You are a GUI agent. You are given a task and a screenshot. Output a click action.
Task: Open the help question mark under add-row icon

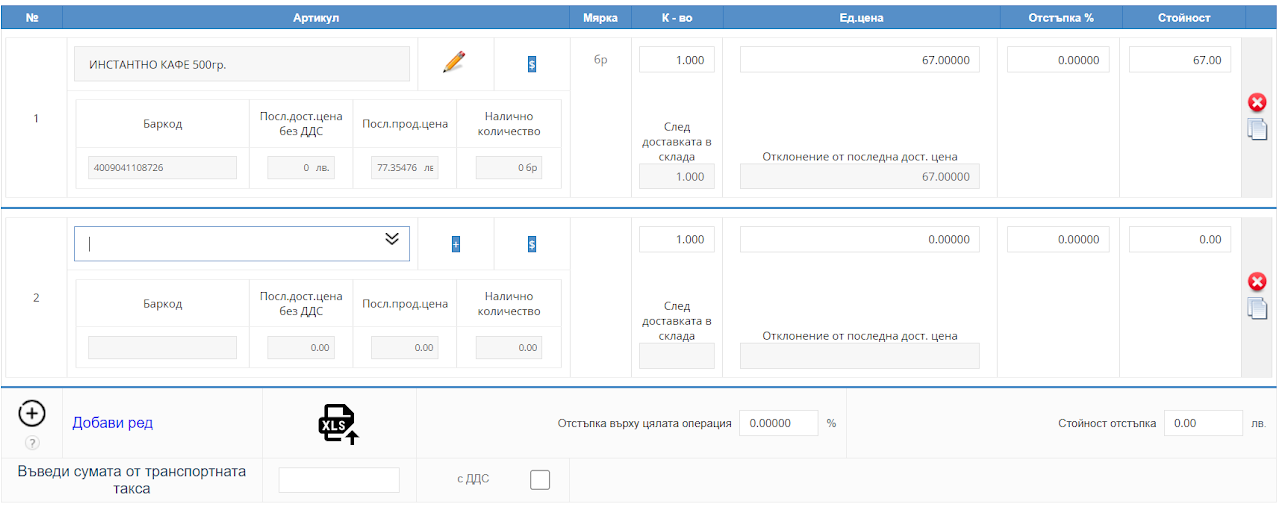pos(32,443)
